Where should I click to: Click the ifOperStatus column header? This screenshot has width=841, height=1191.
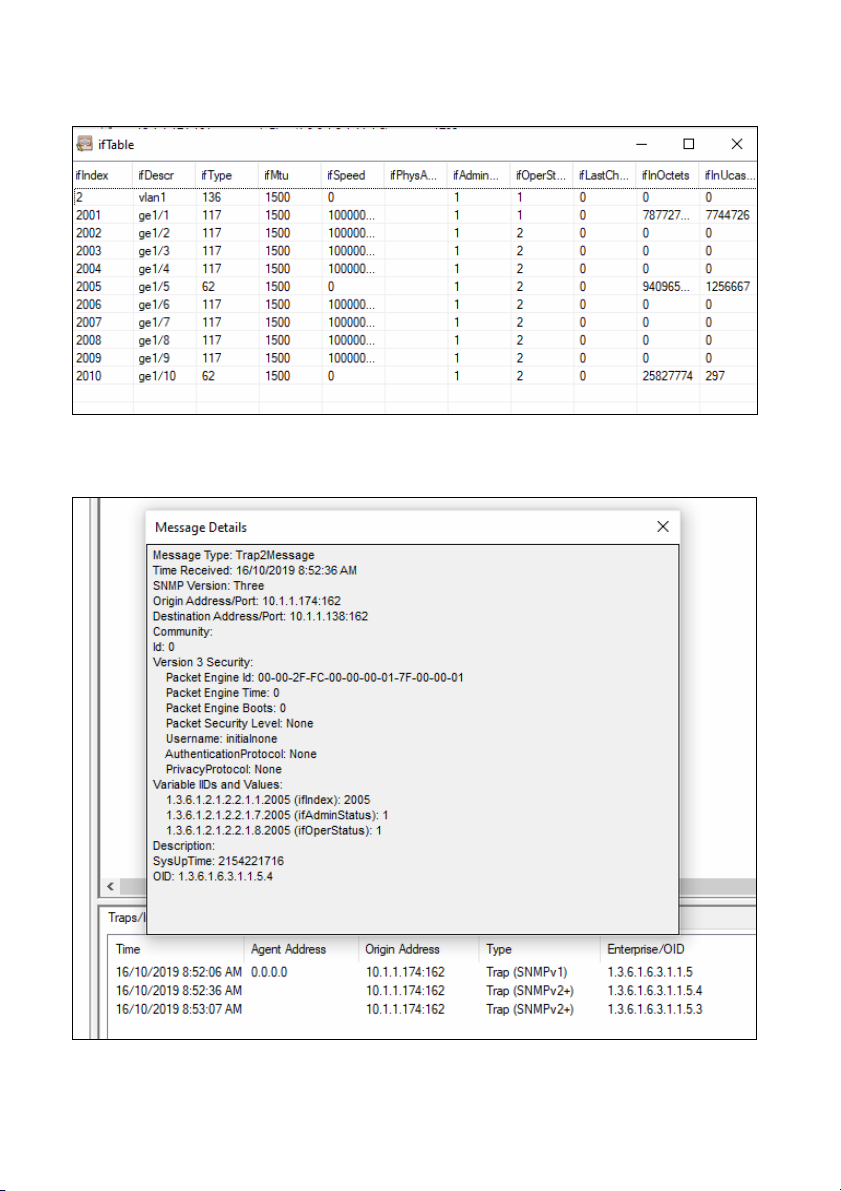[x=542, y=175]
